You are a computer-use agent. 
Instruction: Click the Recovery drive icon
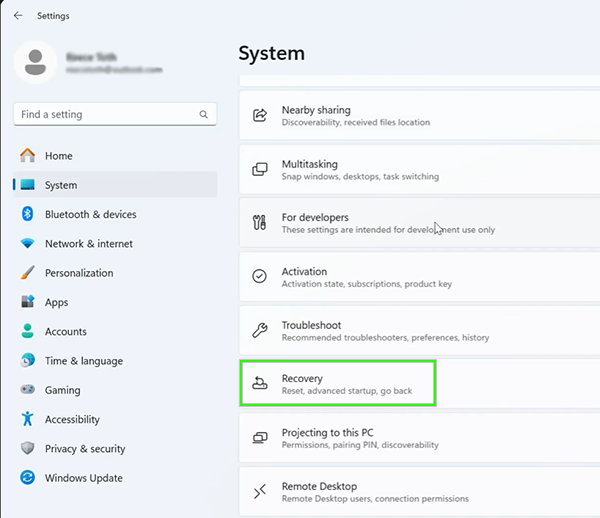[260, 383]
